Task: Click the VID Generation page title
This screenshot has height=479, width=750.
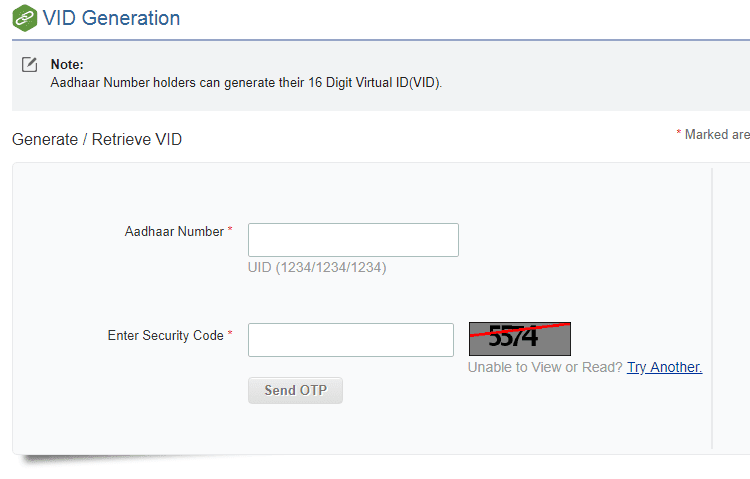Action: coord(111,18)
